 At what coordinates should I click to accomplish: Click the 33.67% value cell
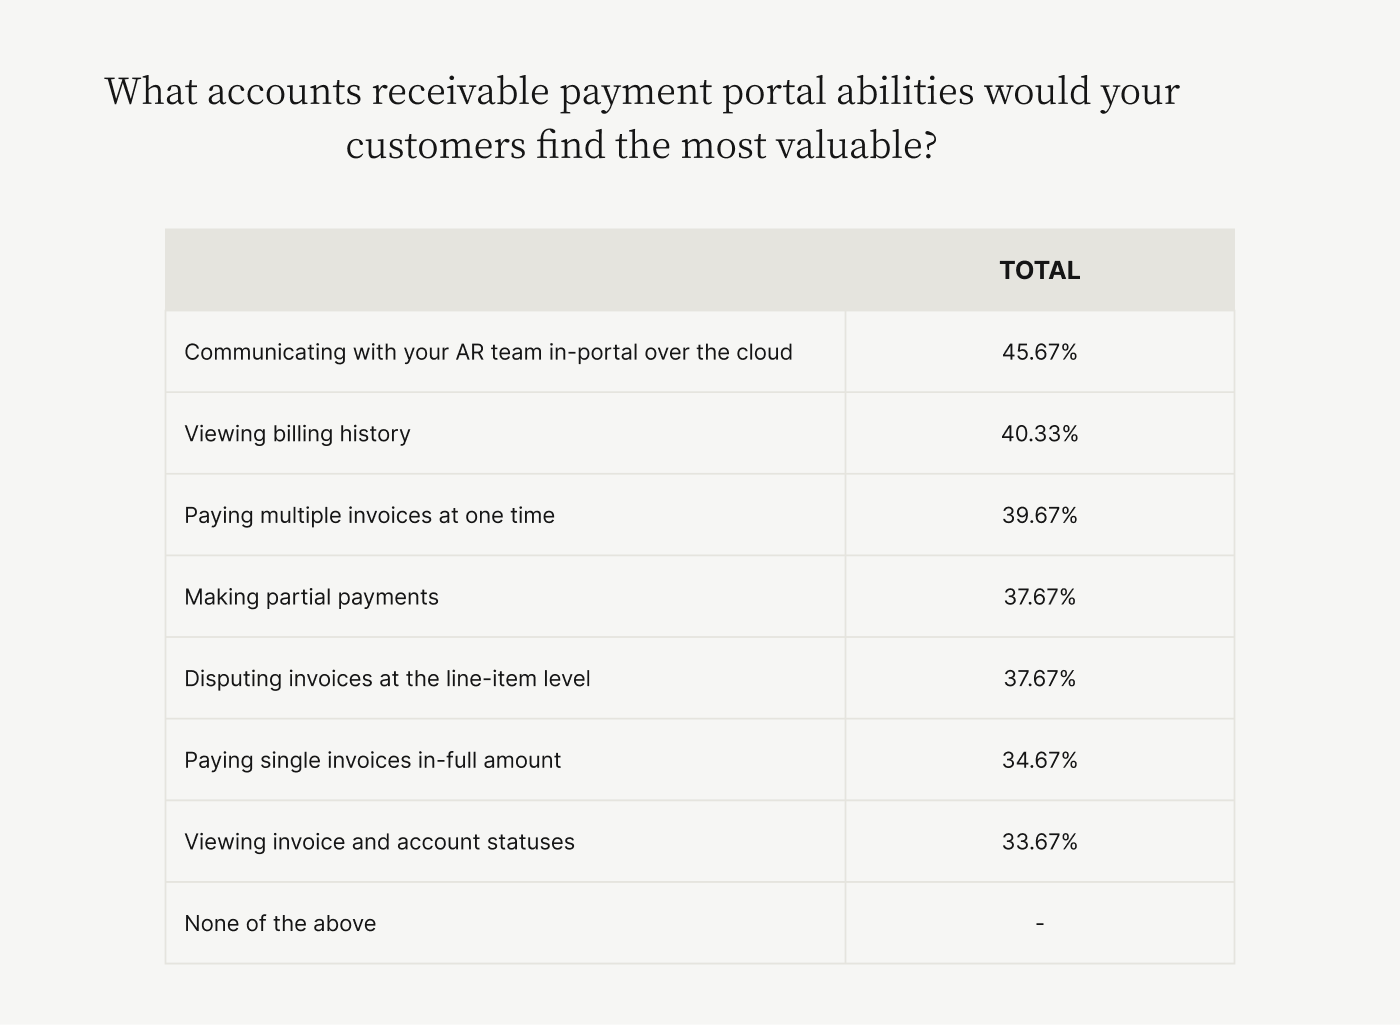pyautogui.click(x=1039, y=842)
